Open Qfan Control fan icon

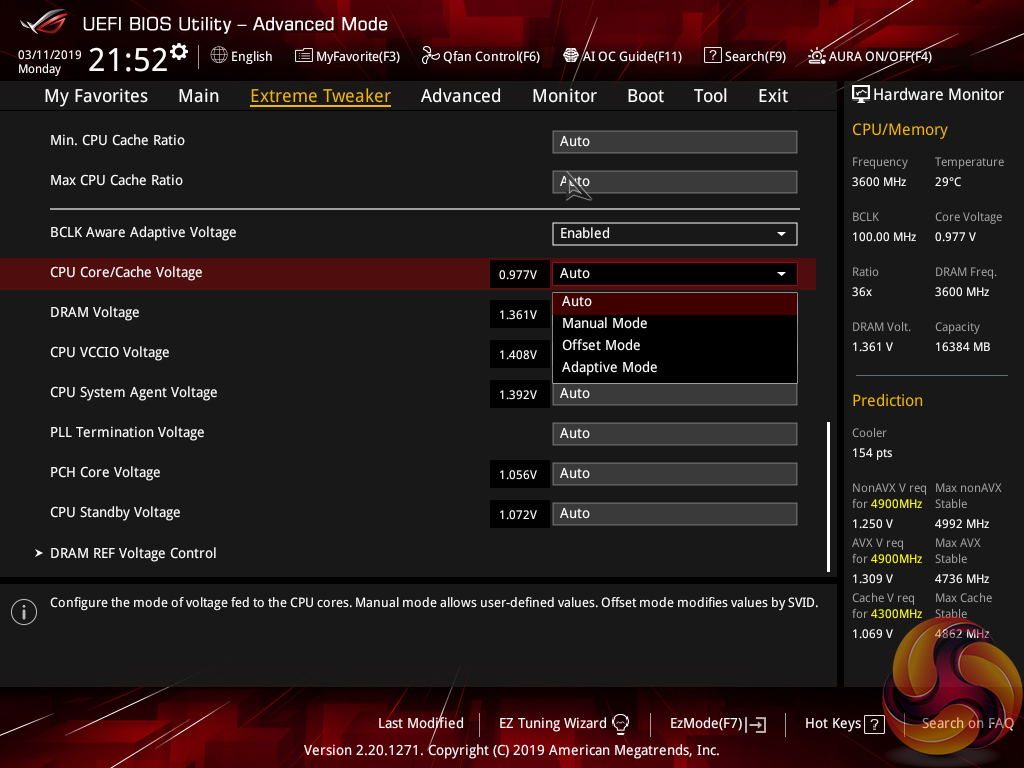click(430, 56)
